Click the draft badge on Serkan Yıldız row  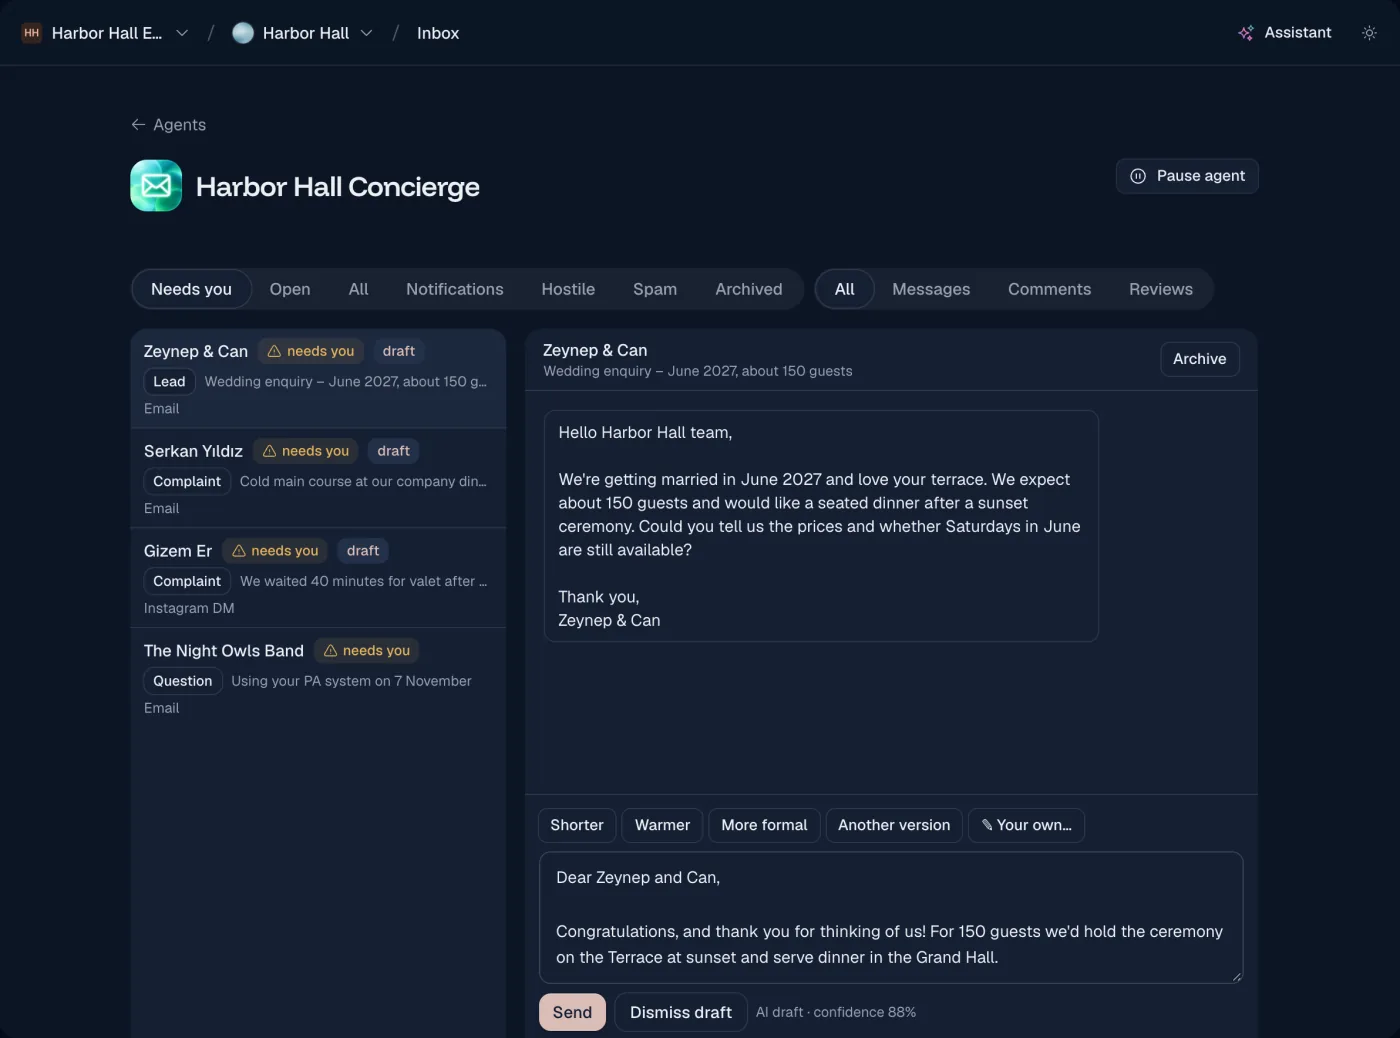click(393, 451)
